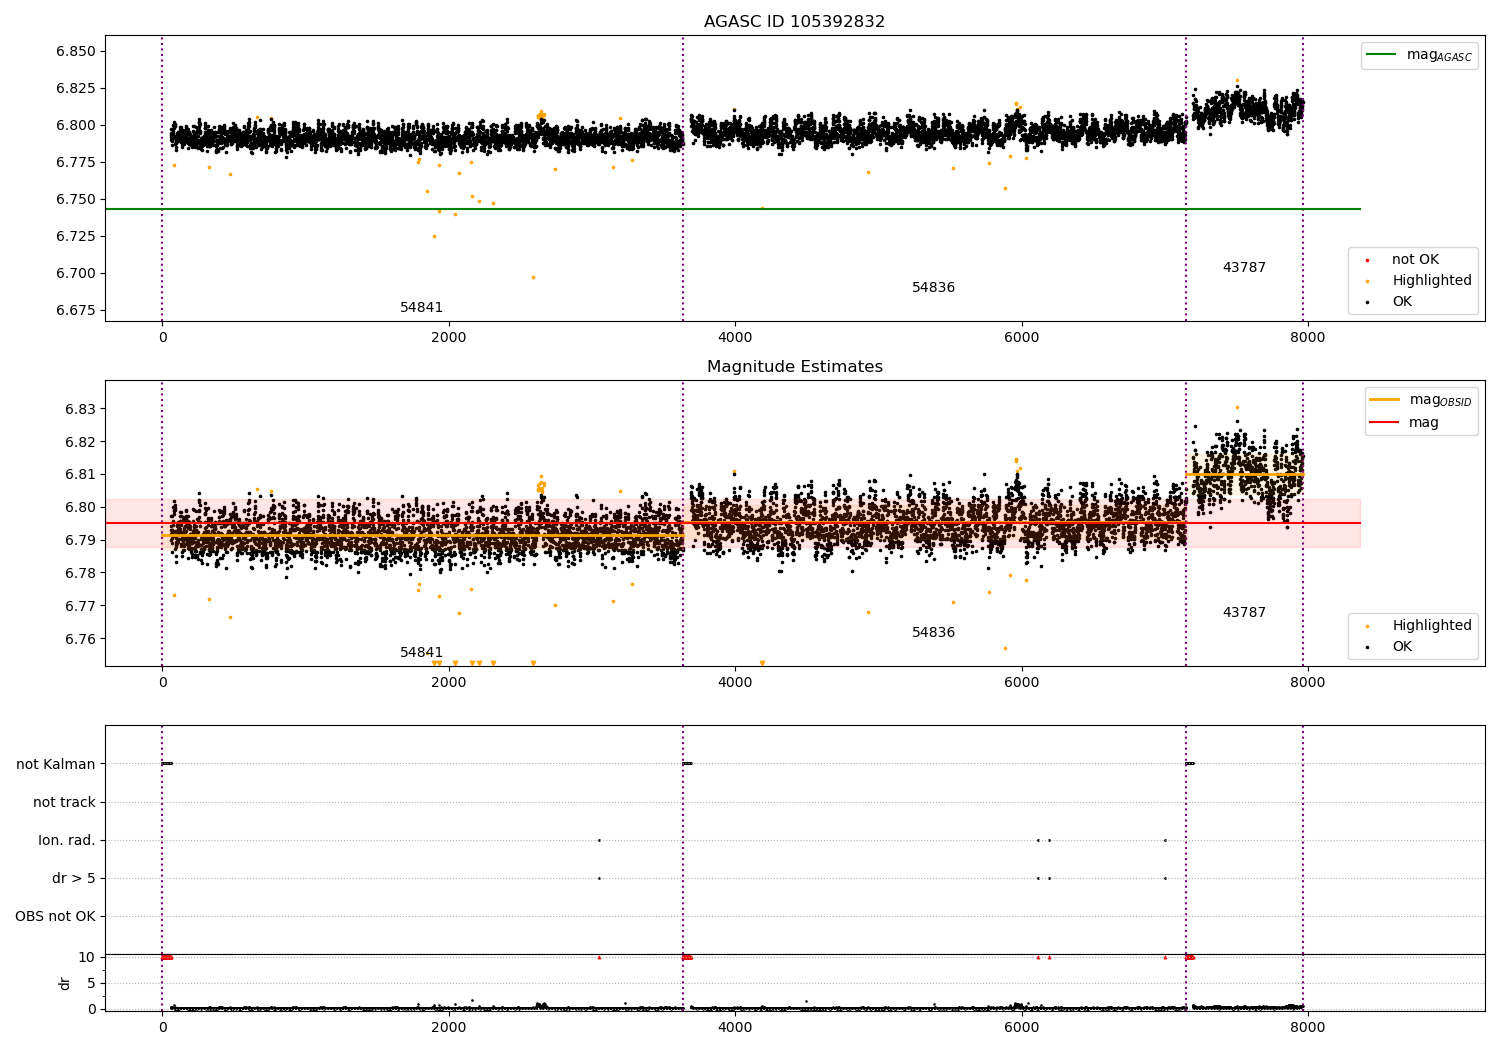Click the orange mag OBSID line segment for 43787
Screen dimensions: 1500x1050
pos(1244,474)
